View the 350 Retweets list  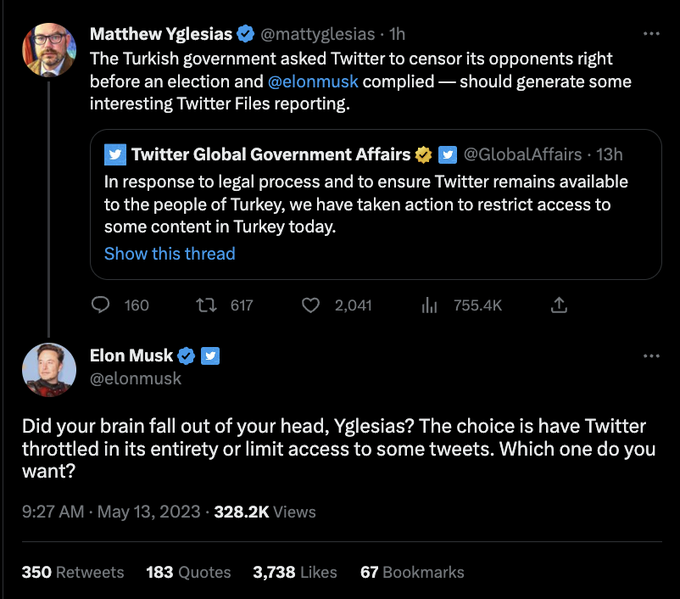click(x=73, y=572)
